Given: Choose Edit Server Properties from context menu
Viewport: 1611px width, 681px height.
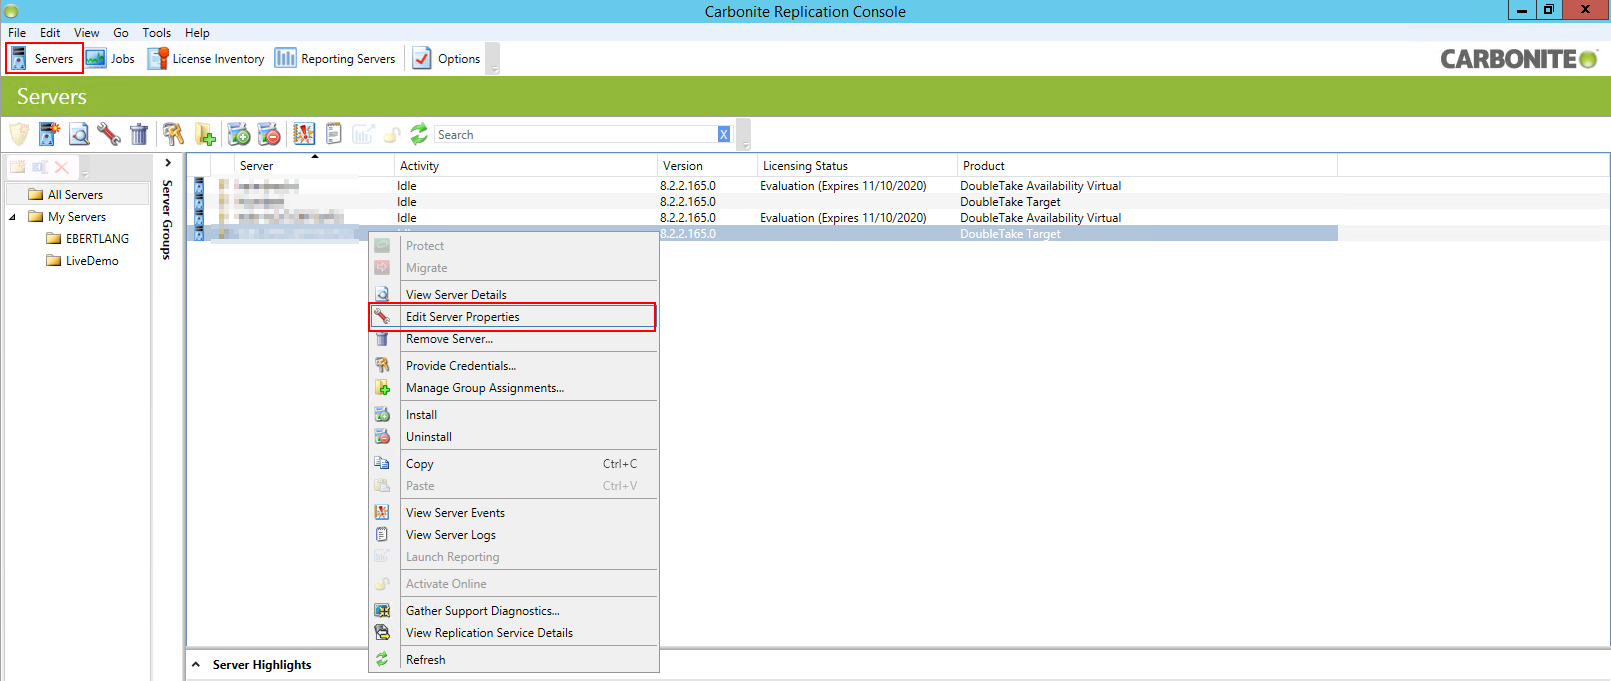Looking at the screenshot, I should pyautogui.click(x=462, y=317).
